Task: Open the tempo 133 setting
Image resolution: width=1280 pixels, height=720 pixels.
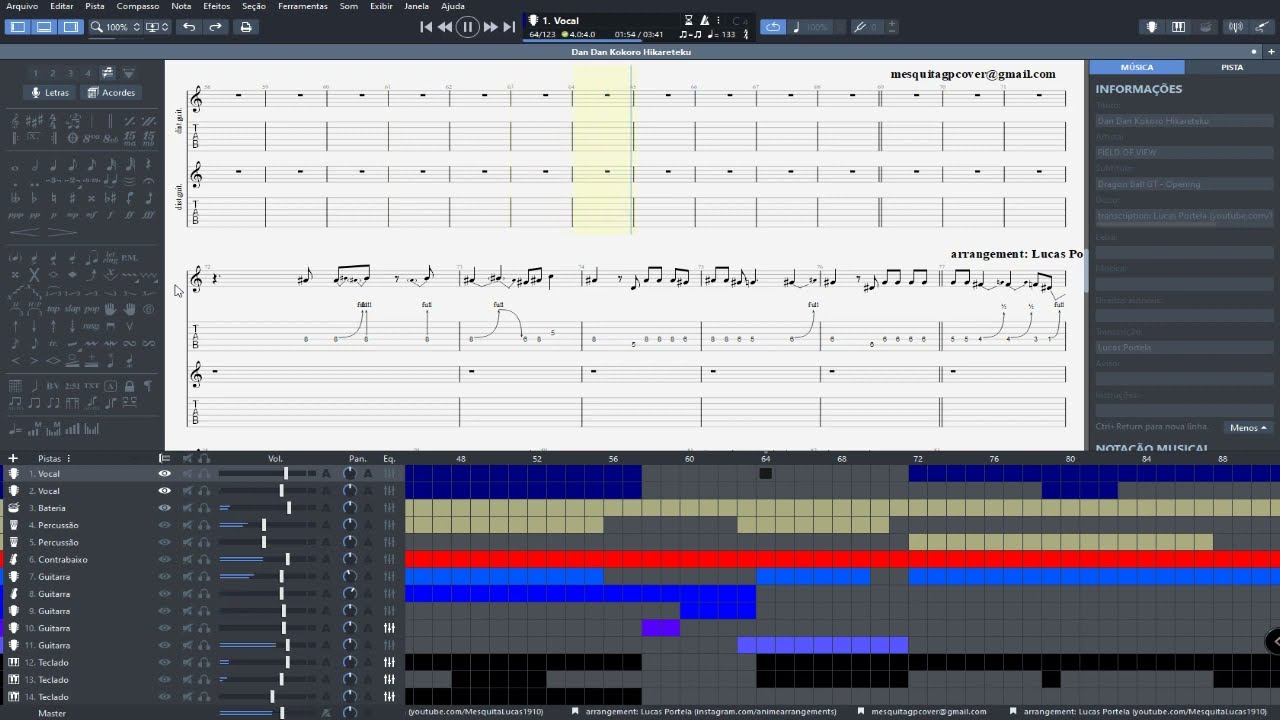Action: click(x=721, y=34)
